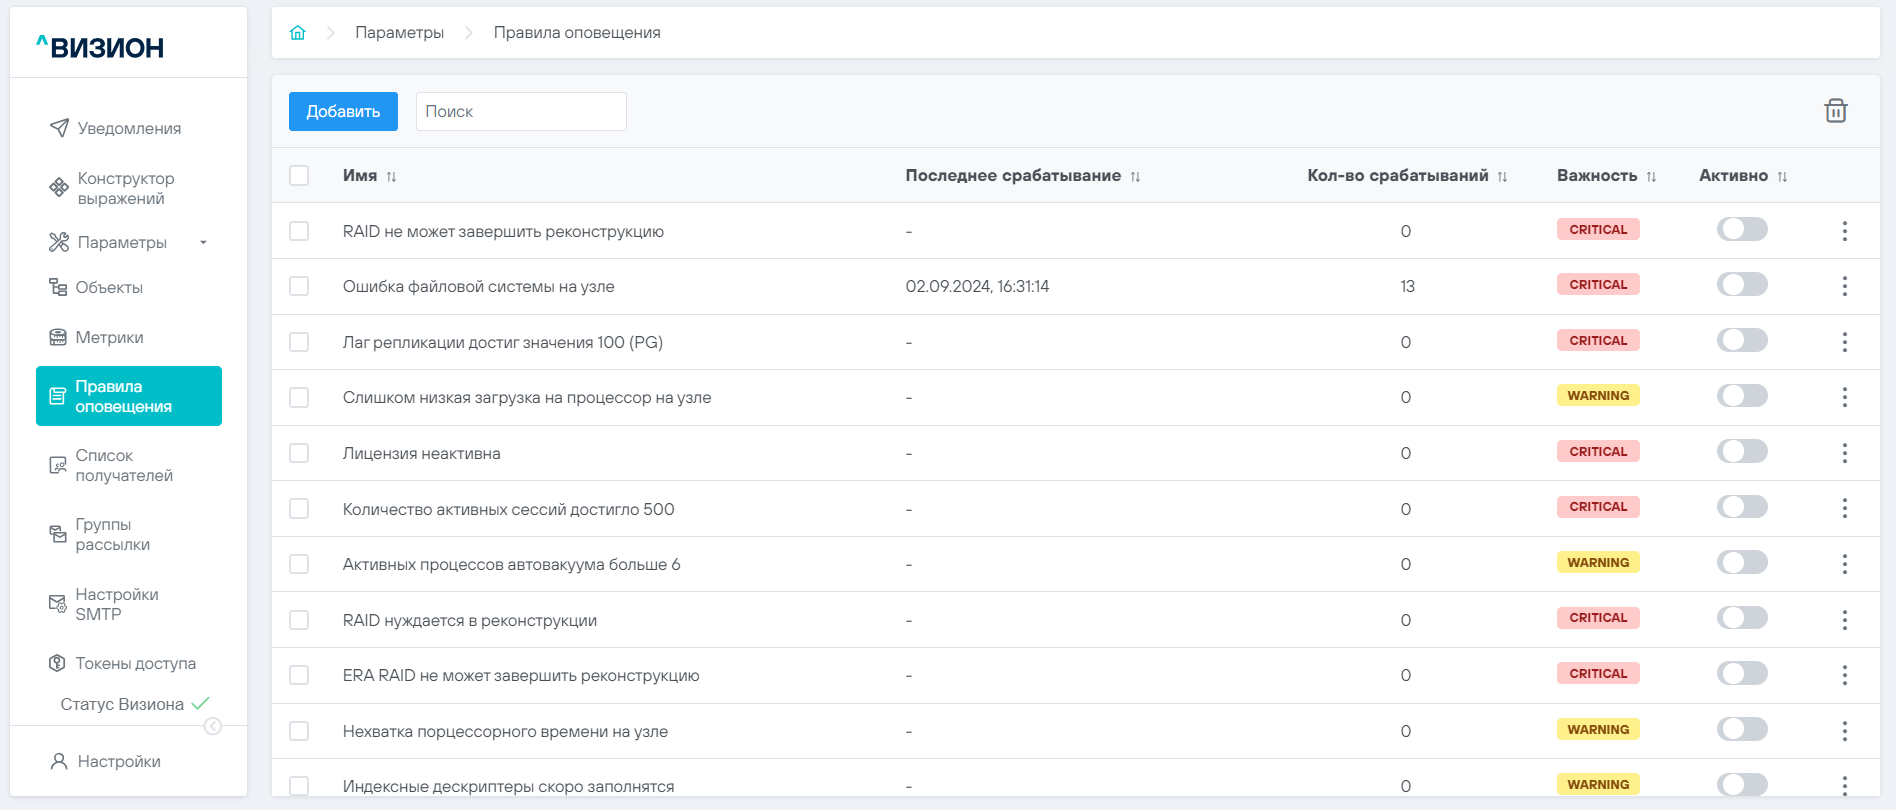
Task: Click the trash delete icon
Action: 1835,111
